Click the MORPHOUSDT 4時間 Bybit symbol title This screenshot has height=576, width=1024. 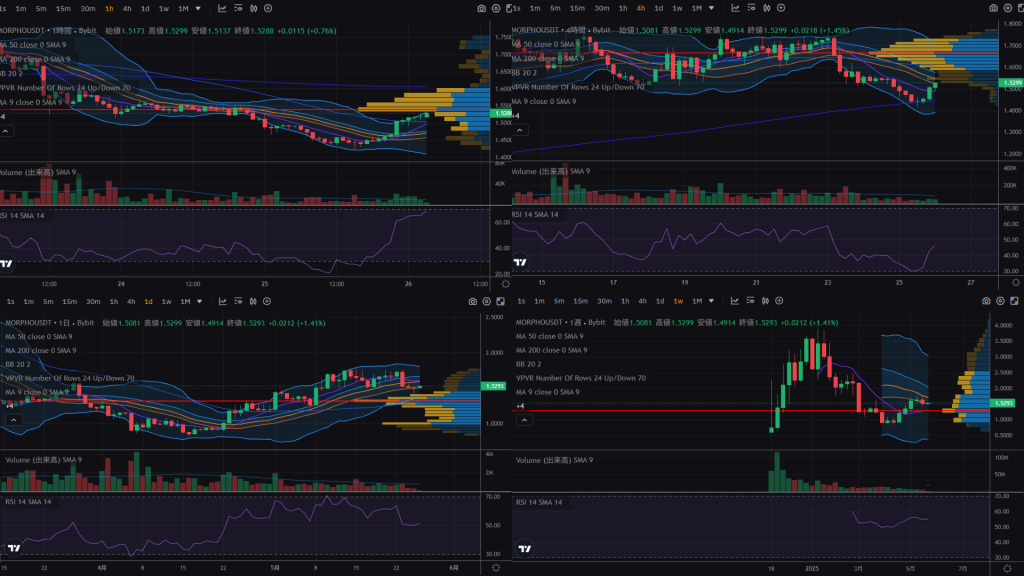pos(560,30)
